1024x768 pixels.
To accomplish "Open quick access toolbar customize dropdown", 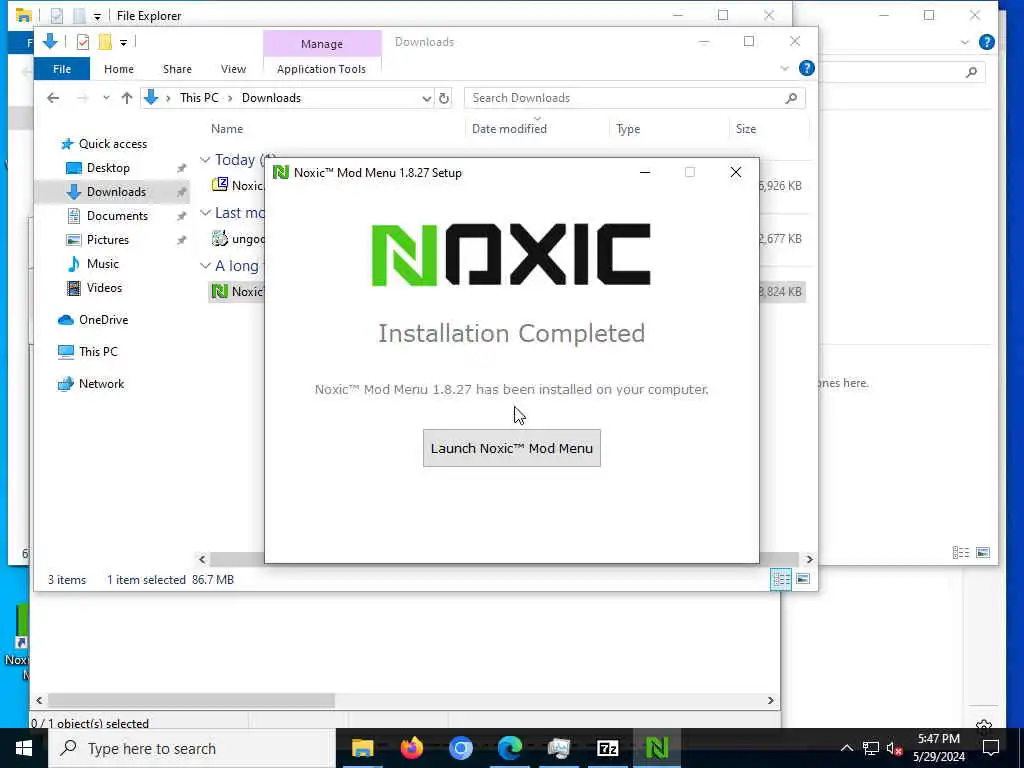I will pyautogui.click(x=123, y=42).
